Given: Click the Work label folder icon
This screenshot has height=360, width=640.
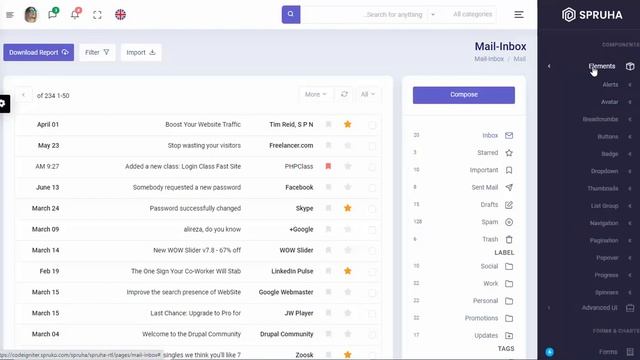Looking at the screenshot, I should tap(509, 284).
